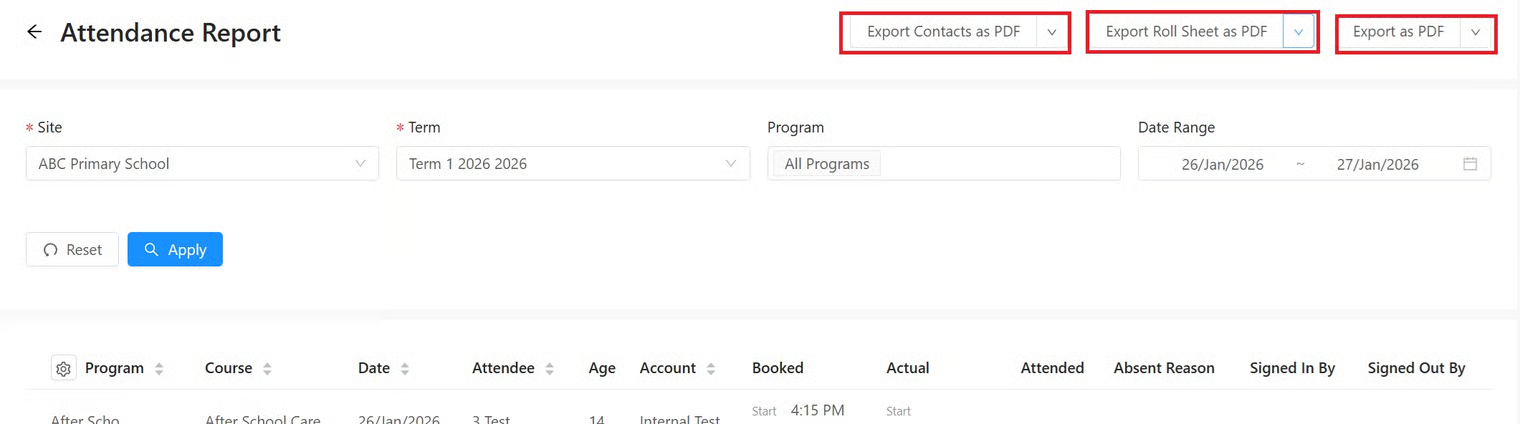Sort the Account column
1520x424 pixels.
[x=710, y=369]
